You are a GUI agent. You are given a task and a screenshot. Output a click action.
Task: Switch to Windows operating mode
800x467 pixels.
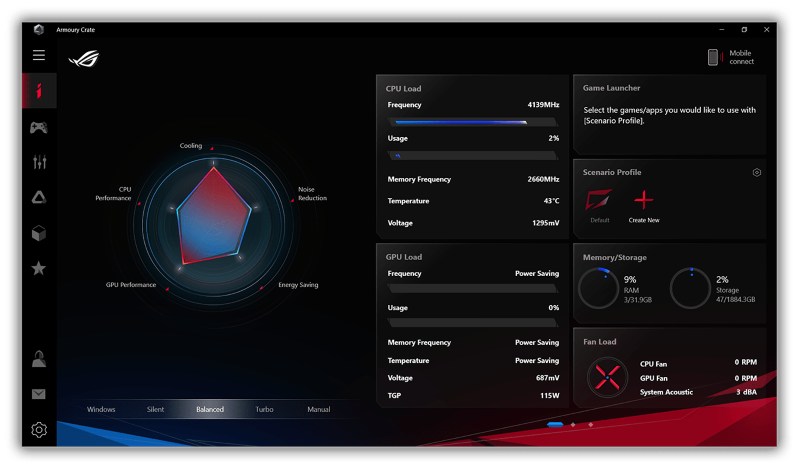click(101, 409)
